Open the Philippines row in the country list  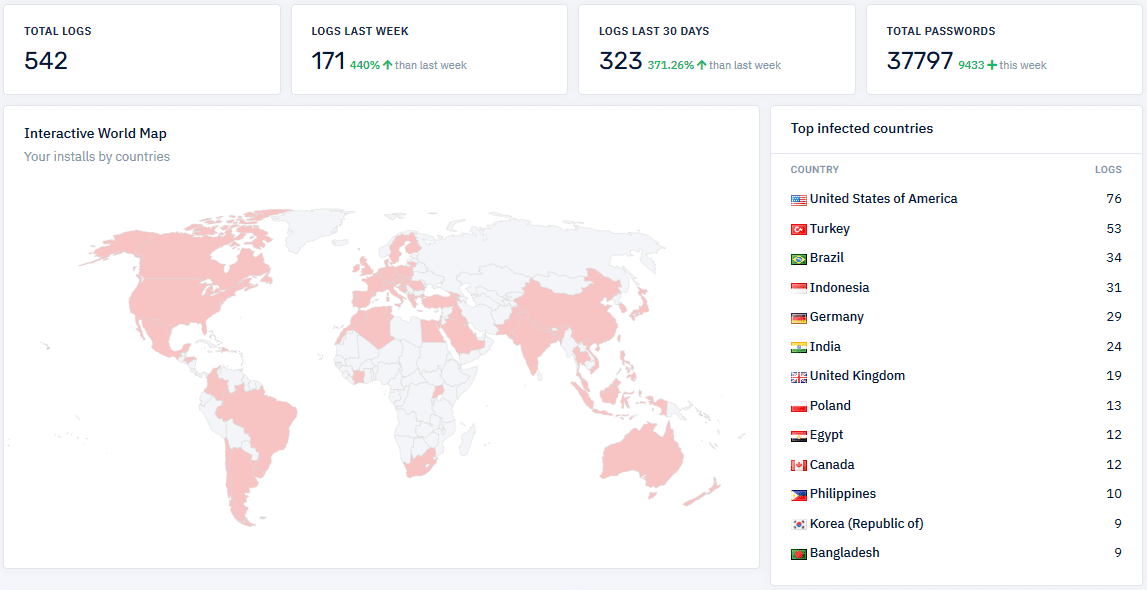(842, 494)
